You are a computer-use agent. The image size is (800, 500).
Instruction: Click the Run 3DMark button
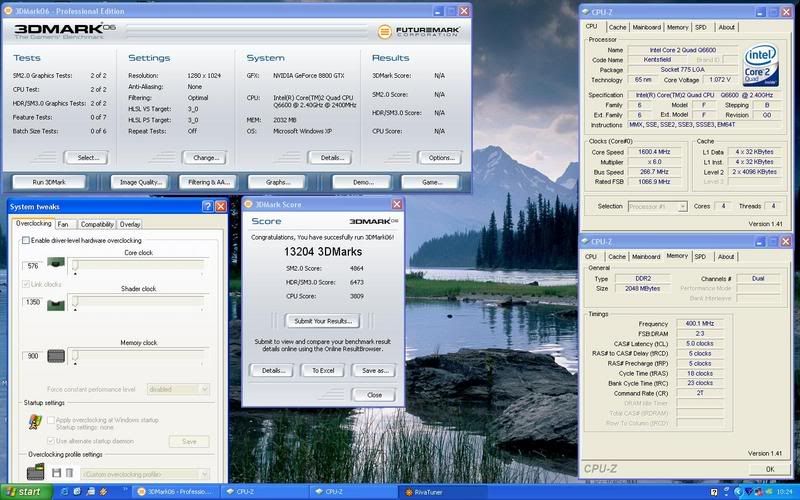48,182
